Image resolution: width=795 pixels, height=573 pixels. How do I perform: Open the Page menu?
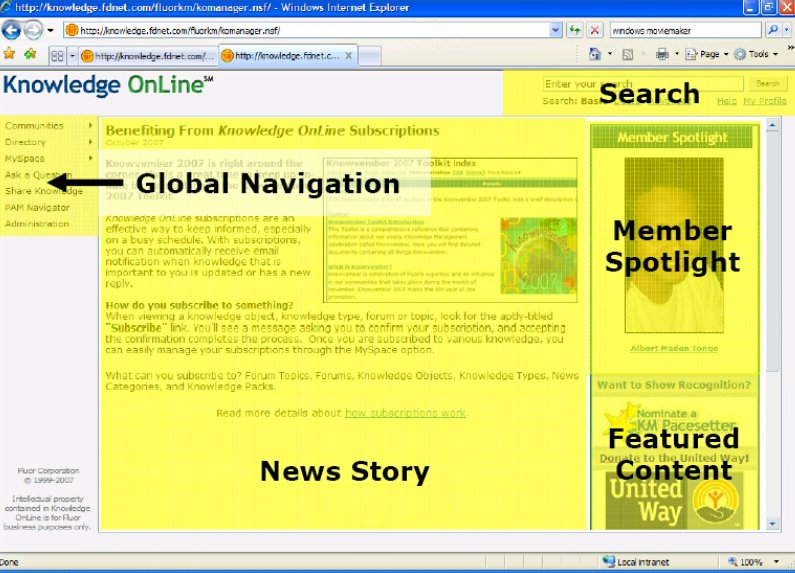[707, 54]
